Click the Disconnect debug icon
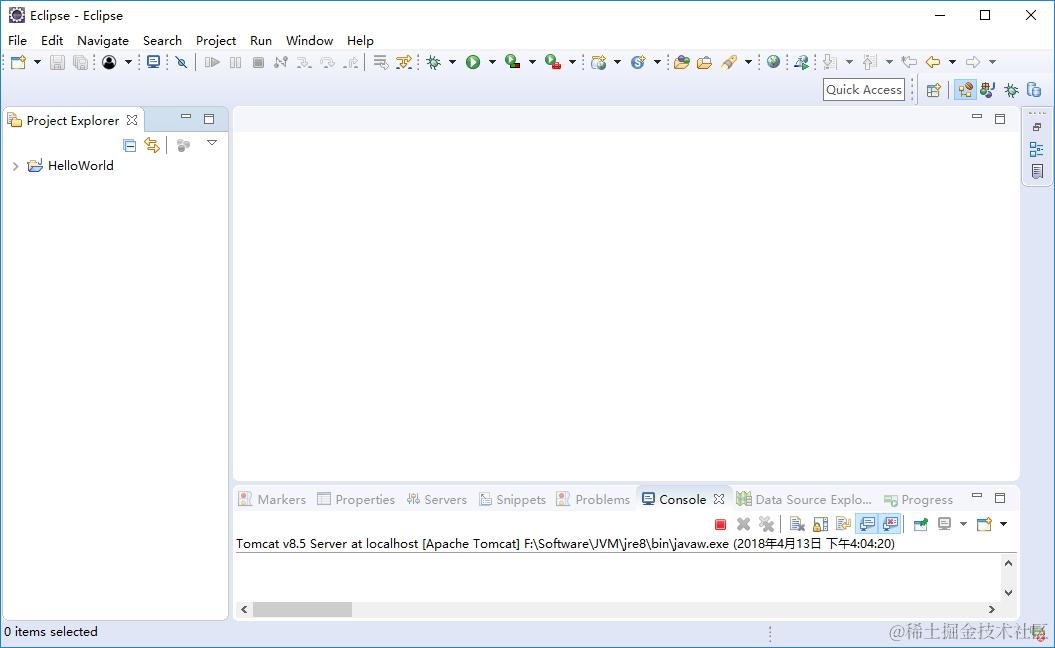 pos(281,63)
